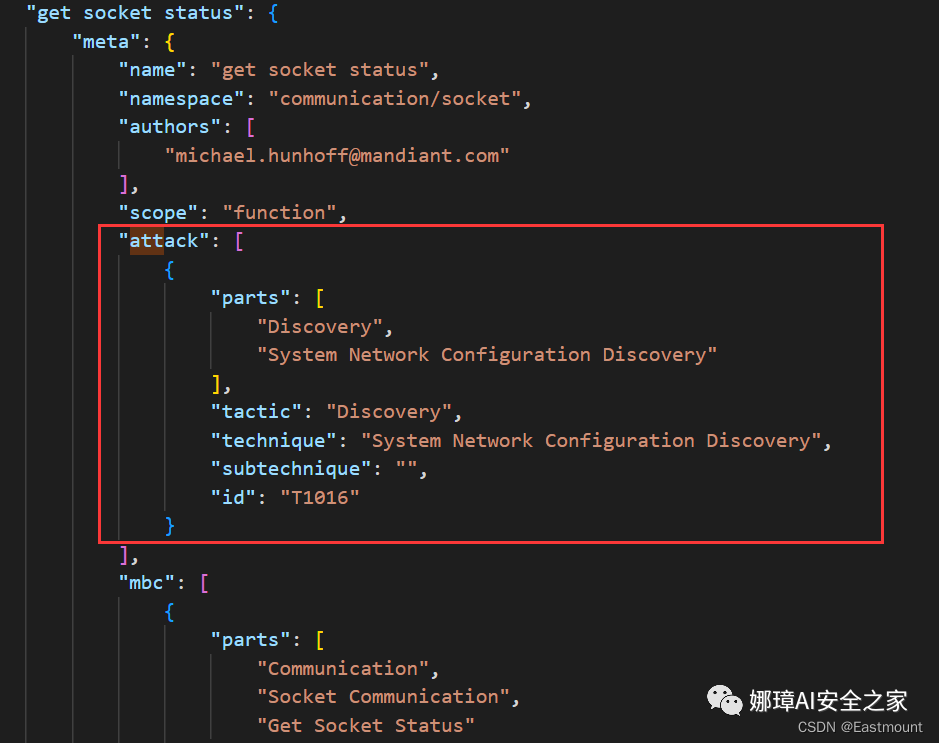Click the "mbc" key
Screen dimensions: 939x743
(146, 583)
